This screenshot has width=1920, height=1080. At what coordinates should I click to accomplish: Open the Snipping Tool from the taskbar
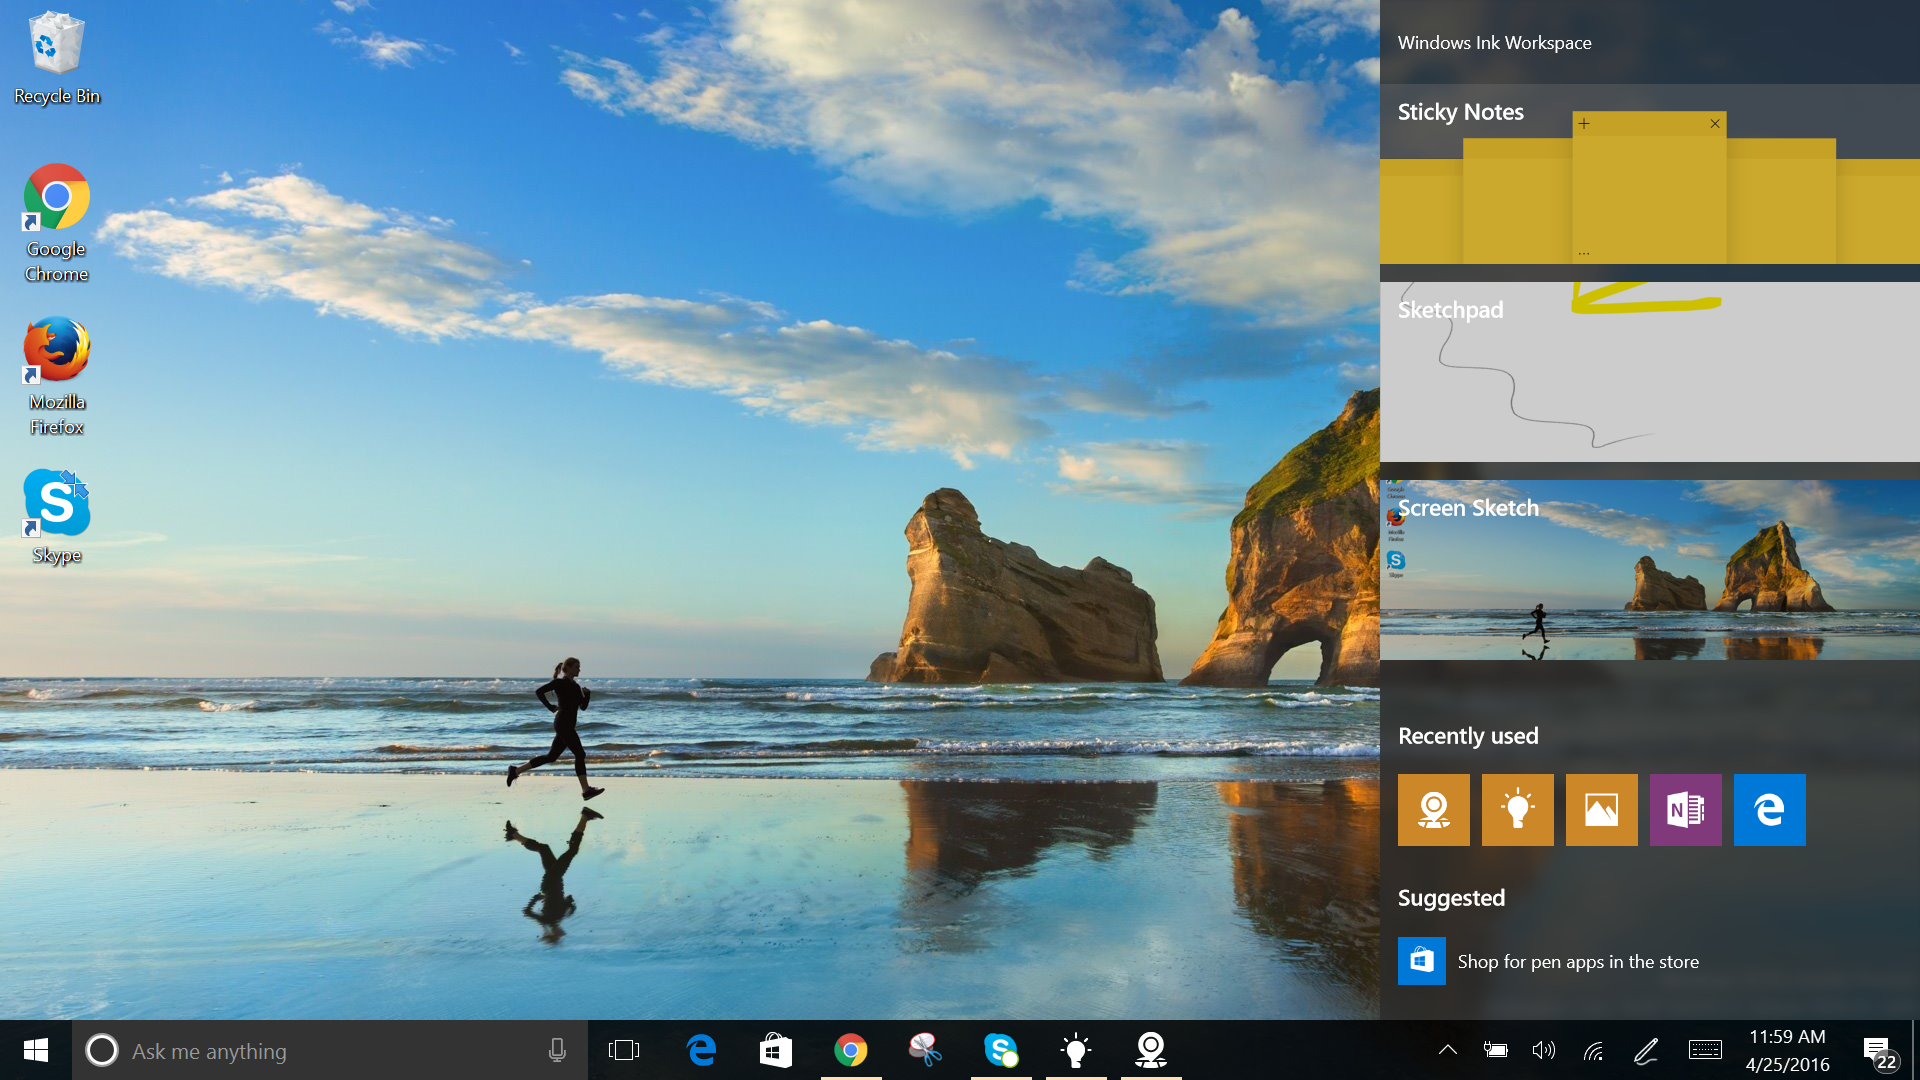tap(925, 1050)
